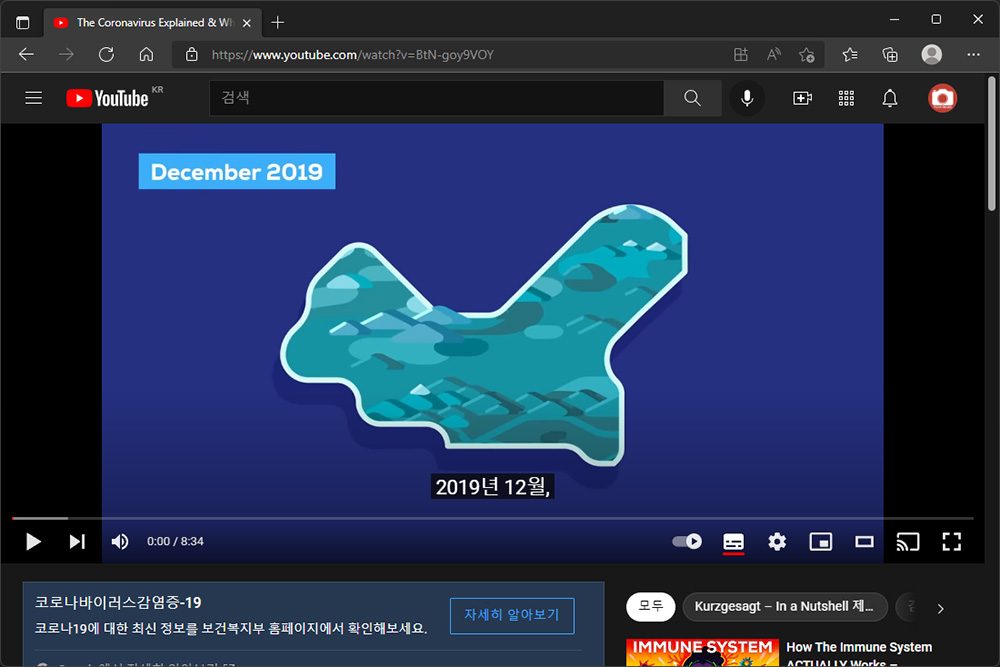Click the 코로나바이러스감염증-19 heading

tap(118, 603)
